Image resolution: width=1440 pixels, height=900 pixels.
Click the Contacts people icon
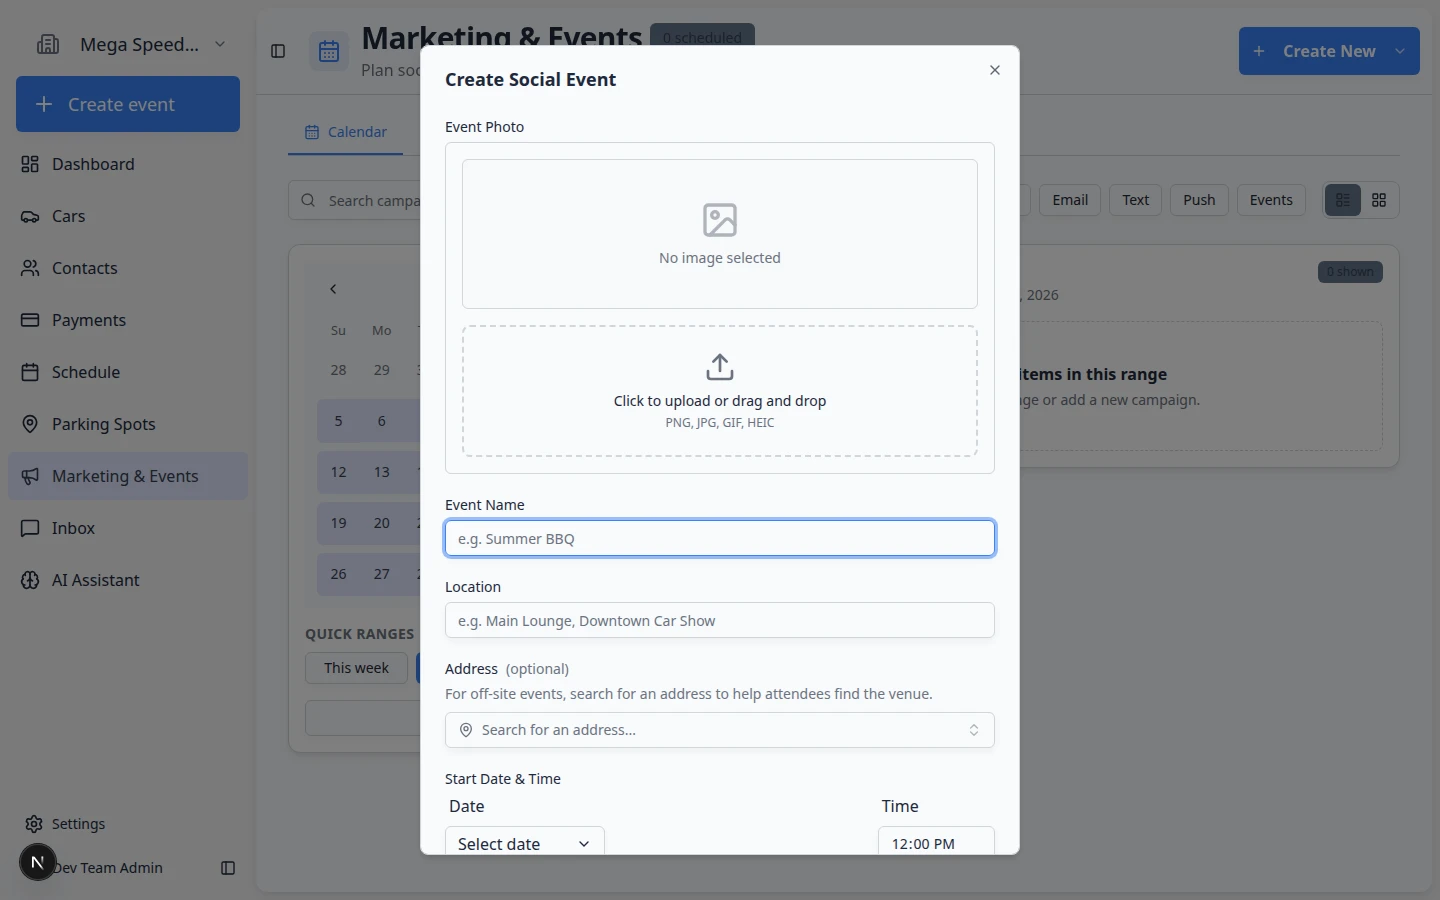tap(30, 268)
